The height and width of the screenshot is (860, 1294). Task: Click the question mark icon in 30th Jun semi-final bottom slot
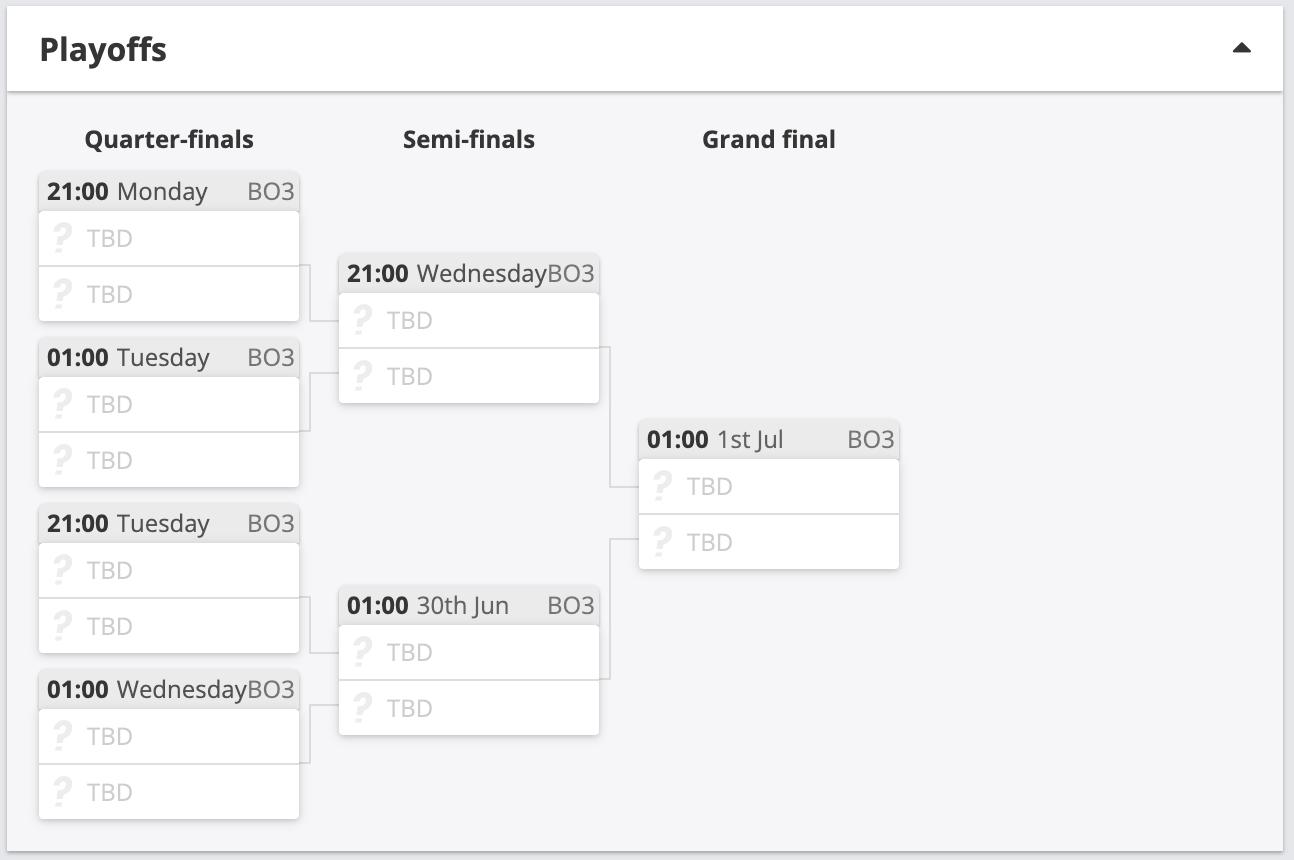pyautogui.click(x=362, y=708)
